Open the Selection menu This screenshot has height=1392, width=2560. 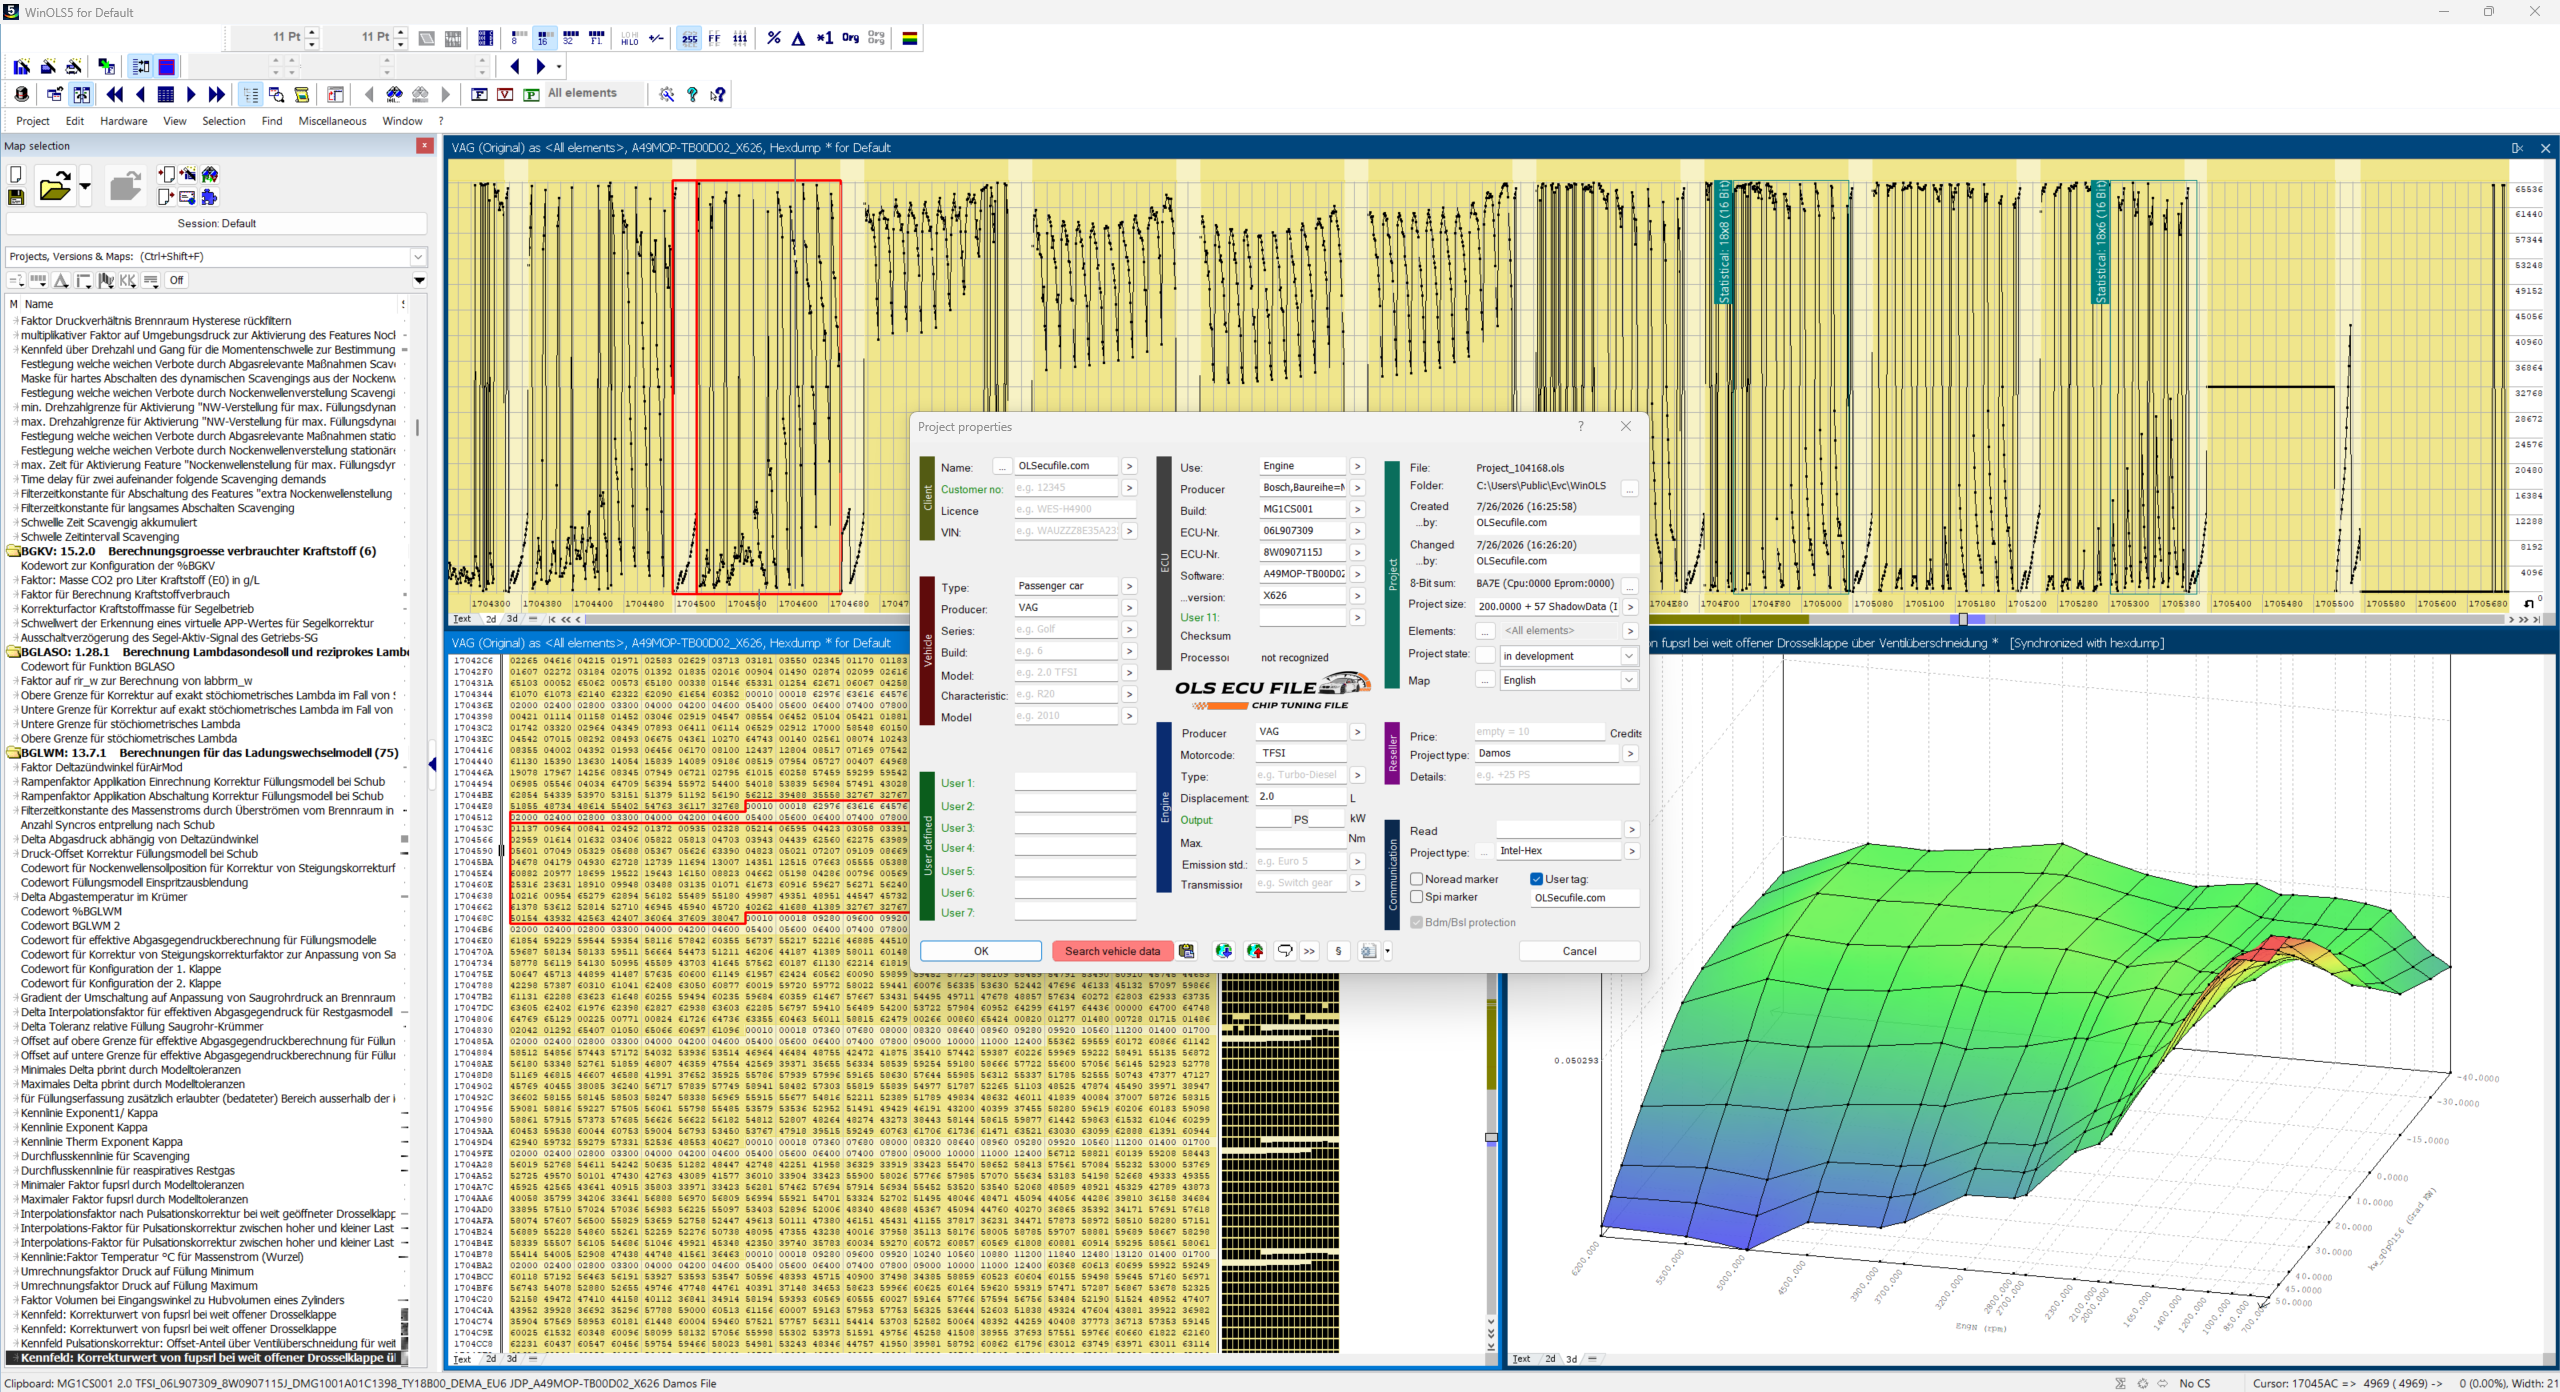[224, 121]
